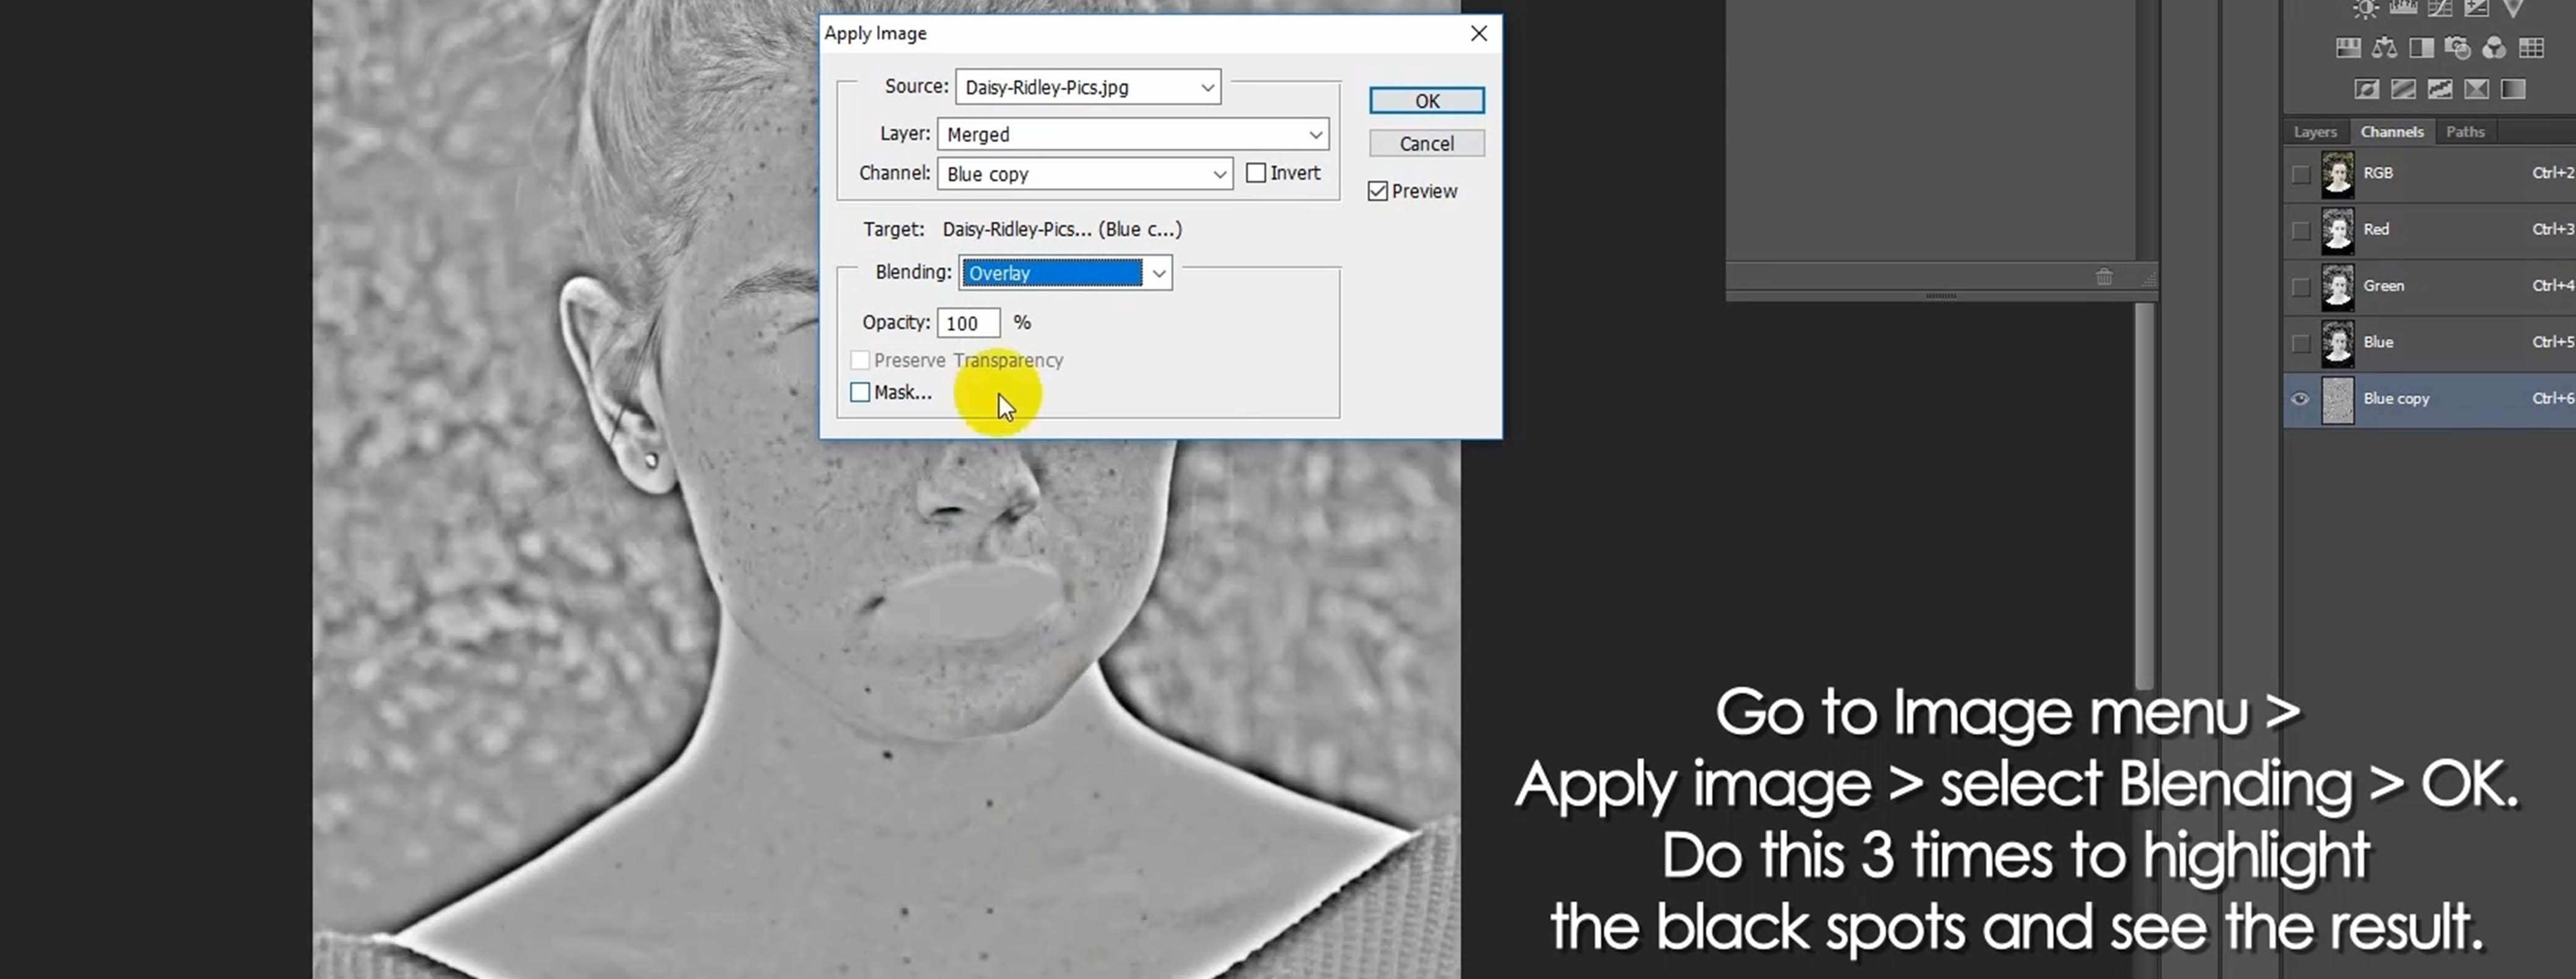This screenshot has height=979, width=2576.
Task: Select the RGB channel thumbnail
Action: pyautogui.click(x=2337, y=174)
